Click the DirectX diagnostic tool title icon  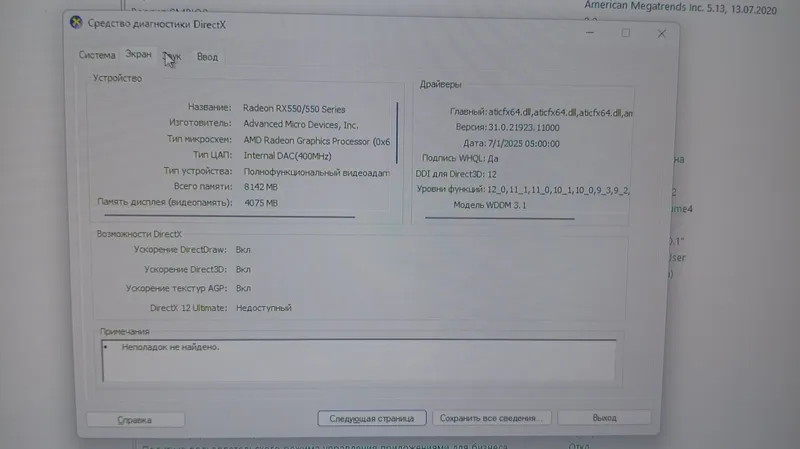click(x=76, y=22)
